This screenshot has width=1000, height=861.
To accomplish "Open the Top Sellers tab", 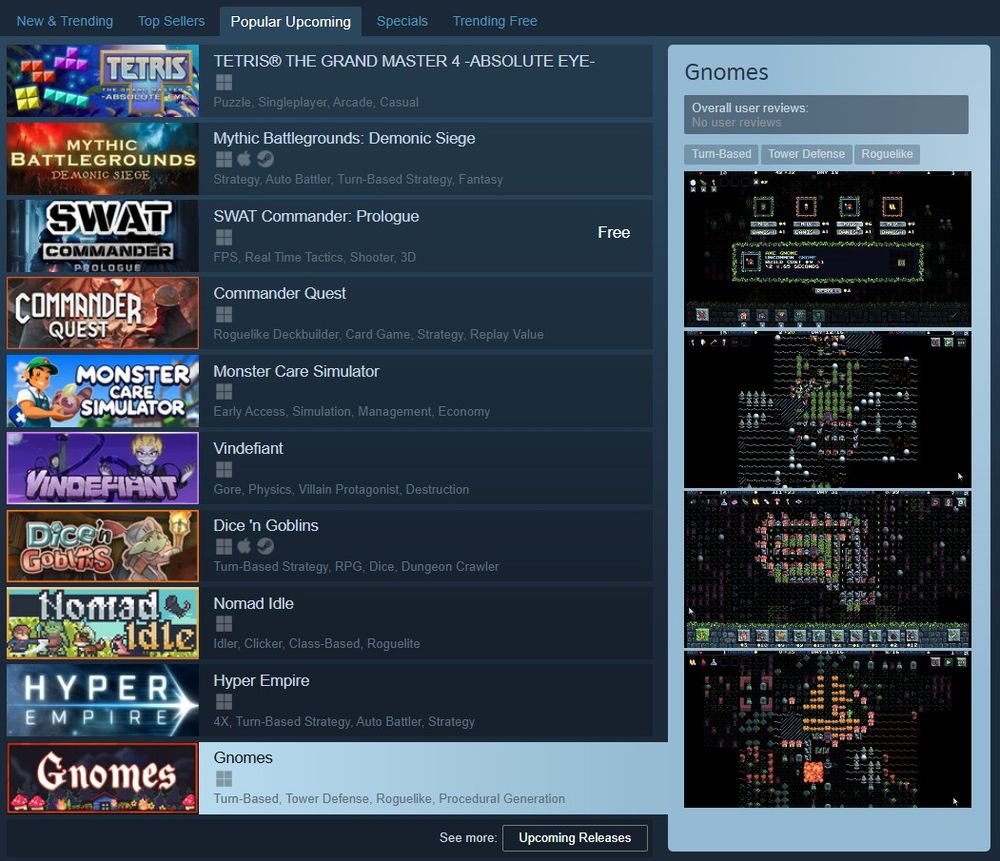I will tap(172, 21).
